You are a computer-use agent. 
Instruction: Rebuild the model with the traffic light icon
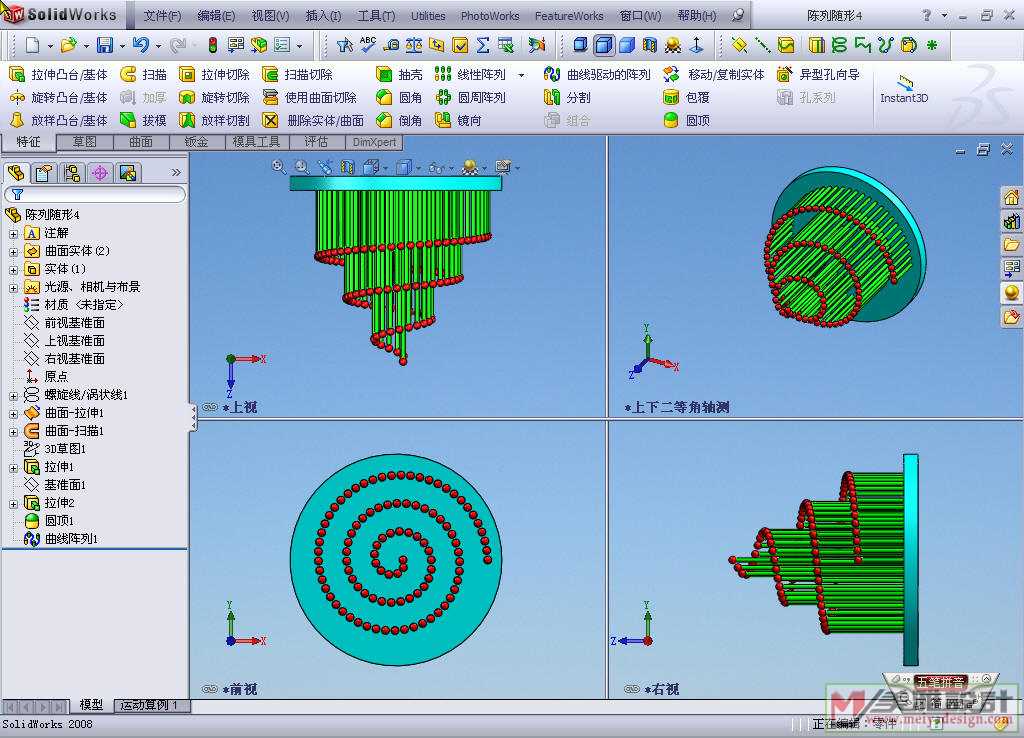213,44
